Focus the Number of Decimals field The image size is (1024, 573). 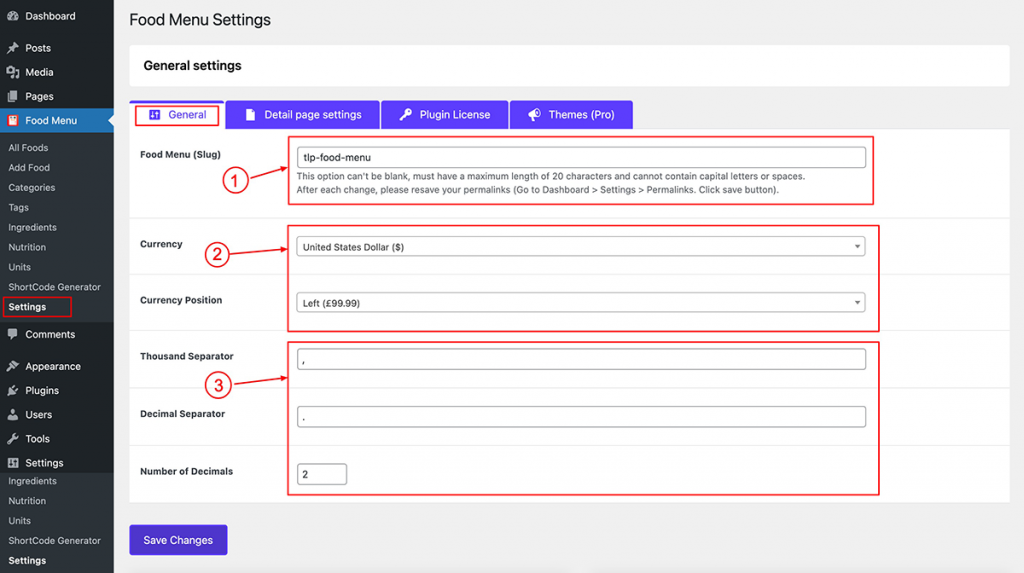pos(322,474)
